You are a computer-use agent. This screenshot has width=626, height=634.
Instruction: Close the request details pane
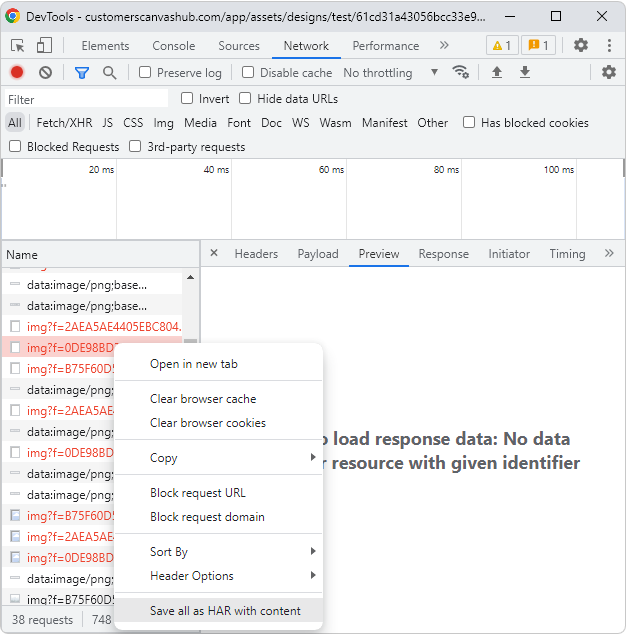214,253
